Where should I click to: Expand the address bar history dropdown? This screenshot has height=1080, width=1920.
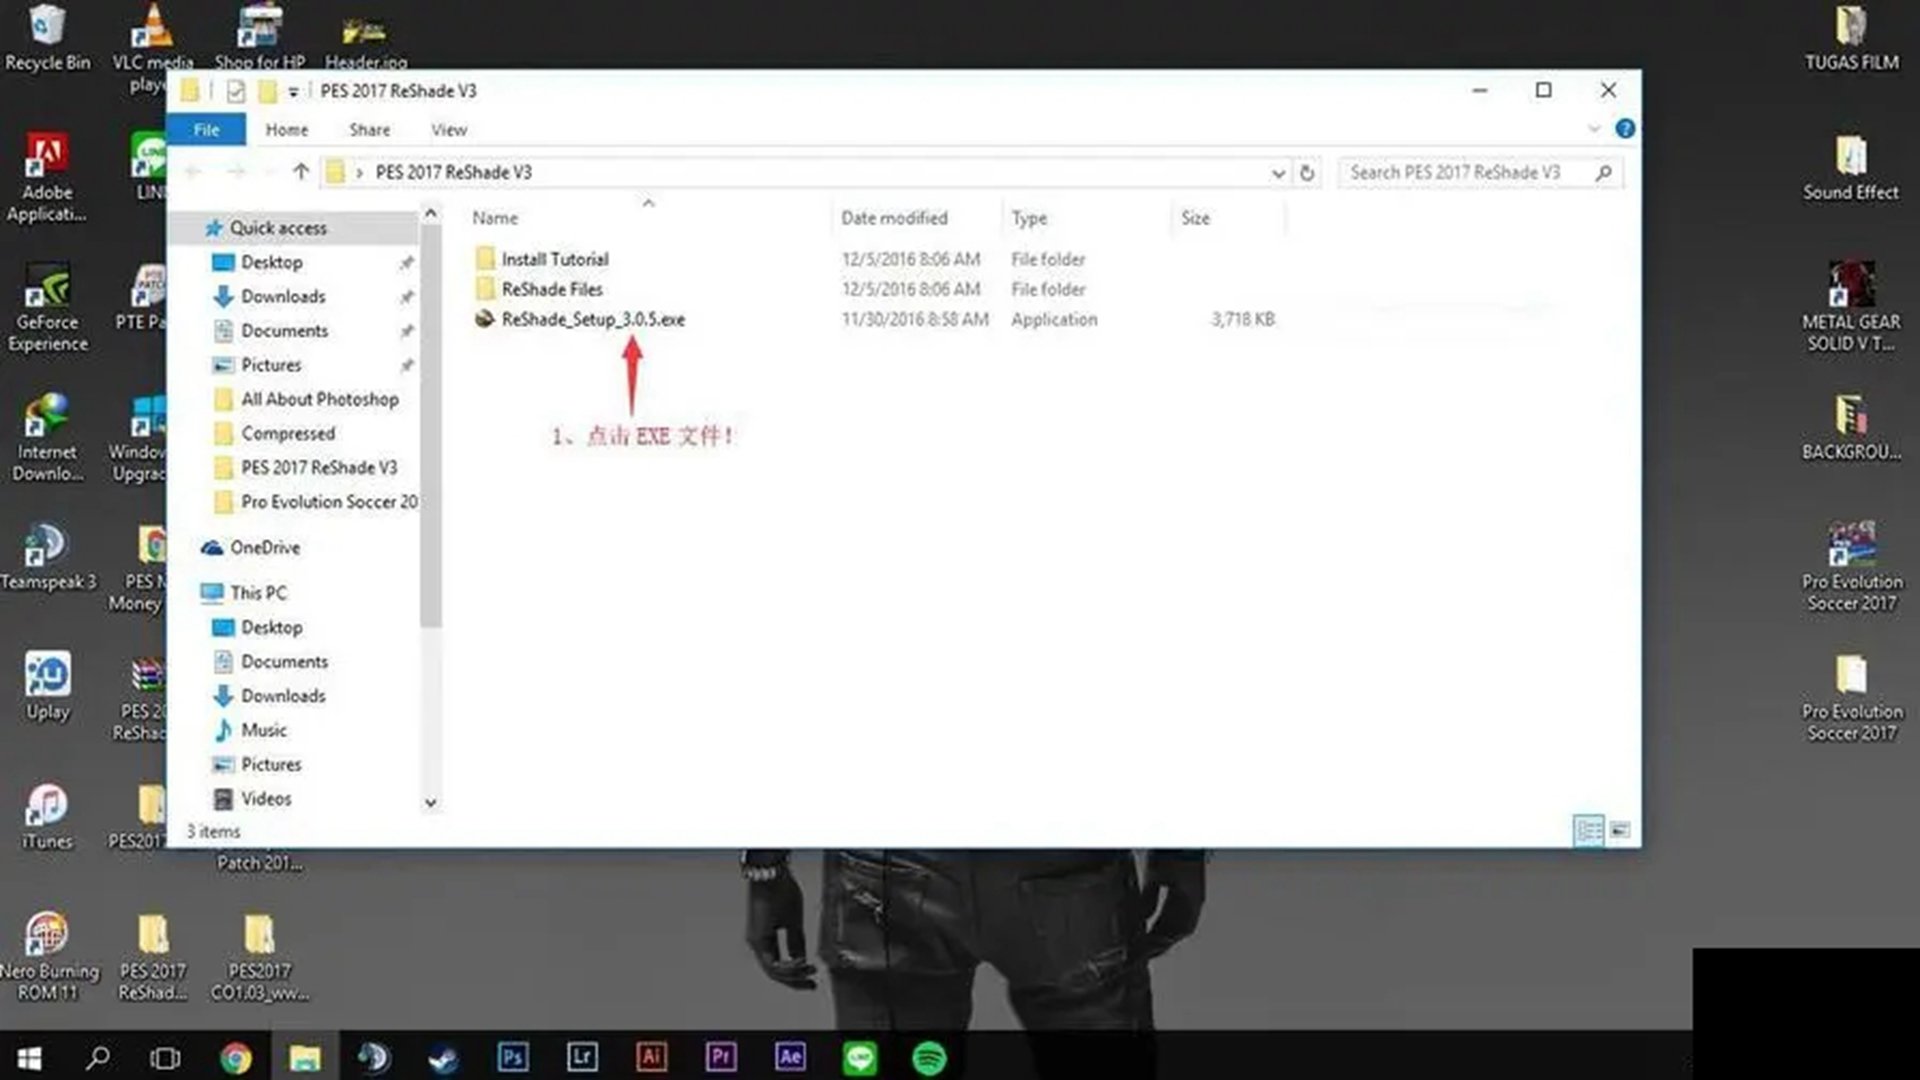pos(1278,173)
